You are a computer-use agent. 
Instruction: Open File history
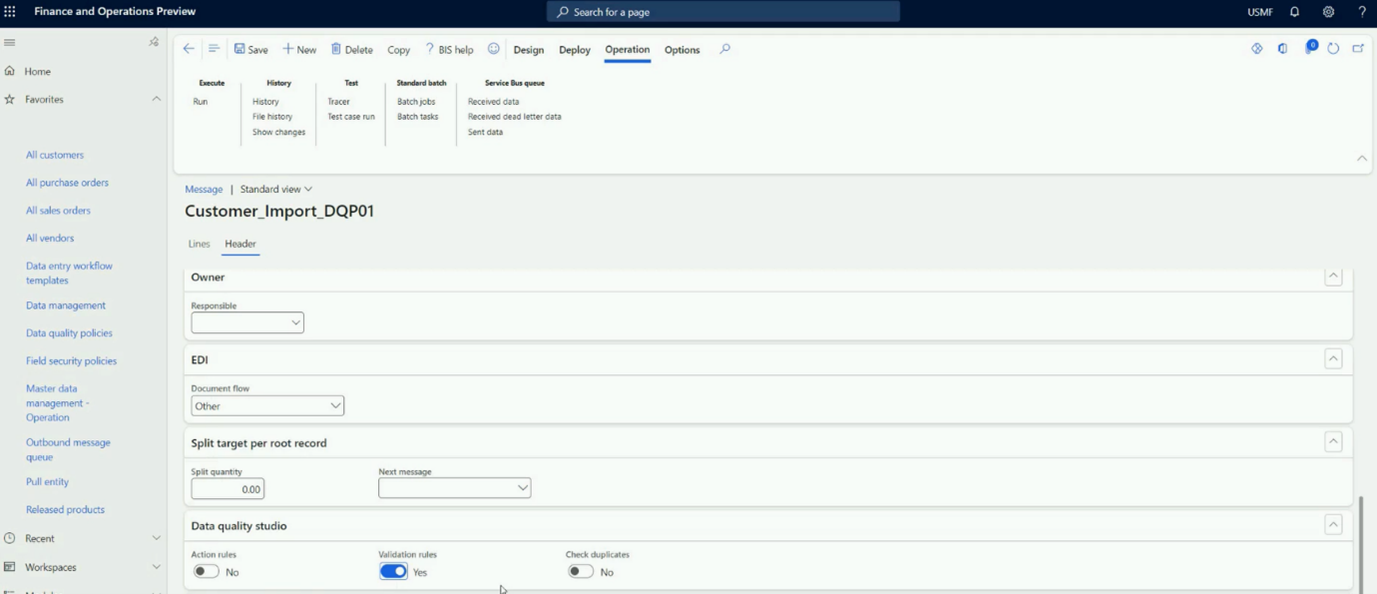[272, 117]
